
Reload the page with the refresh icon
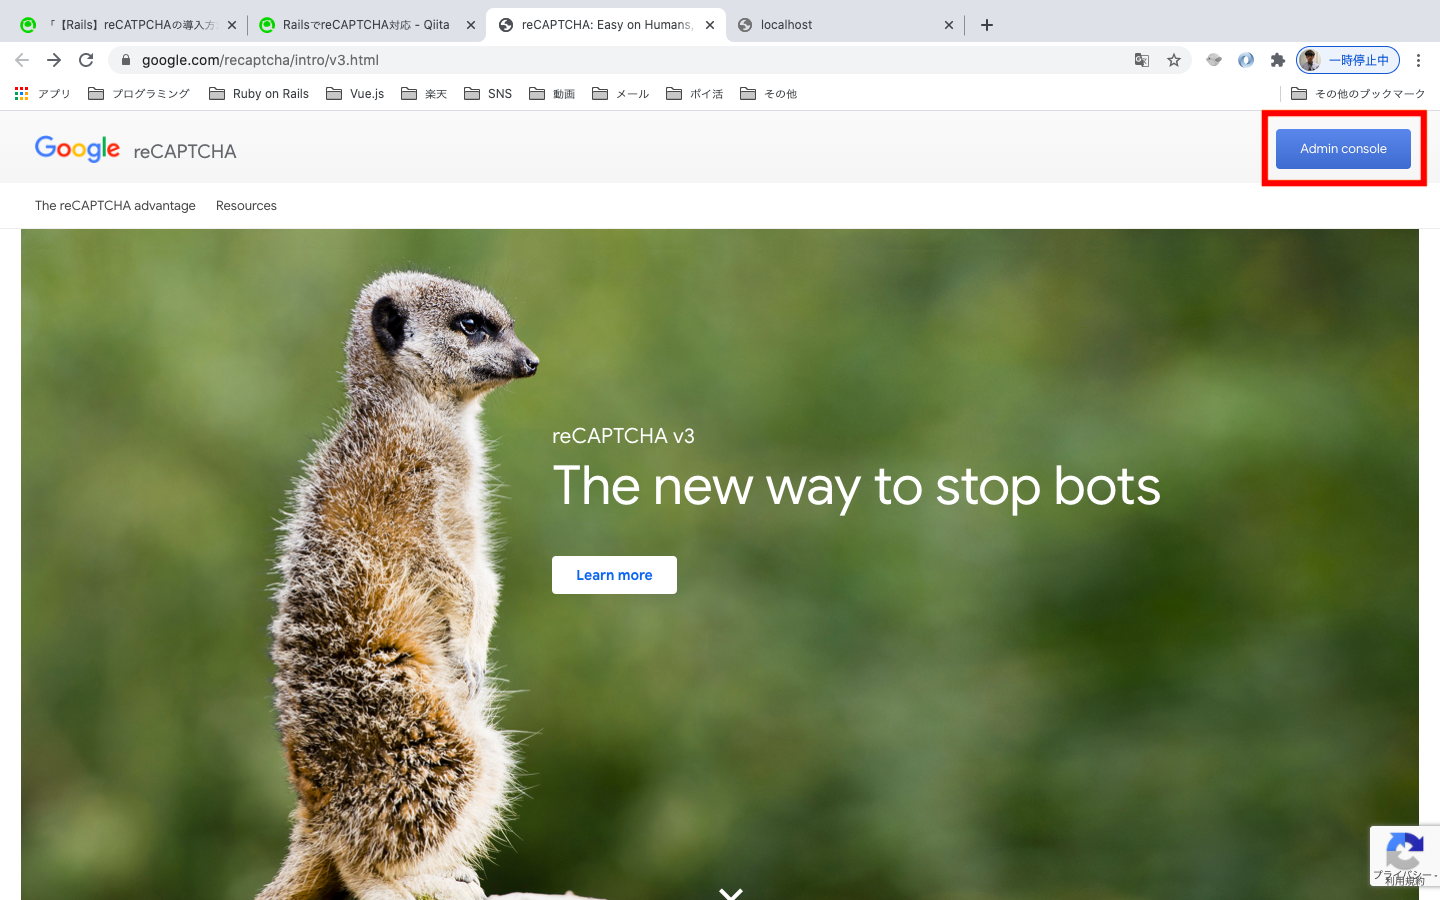point(86,60)
